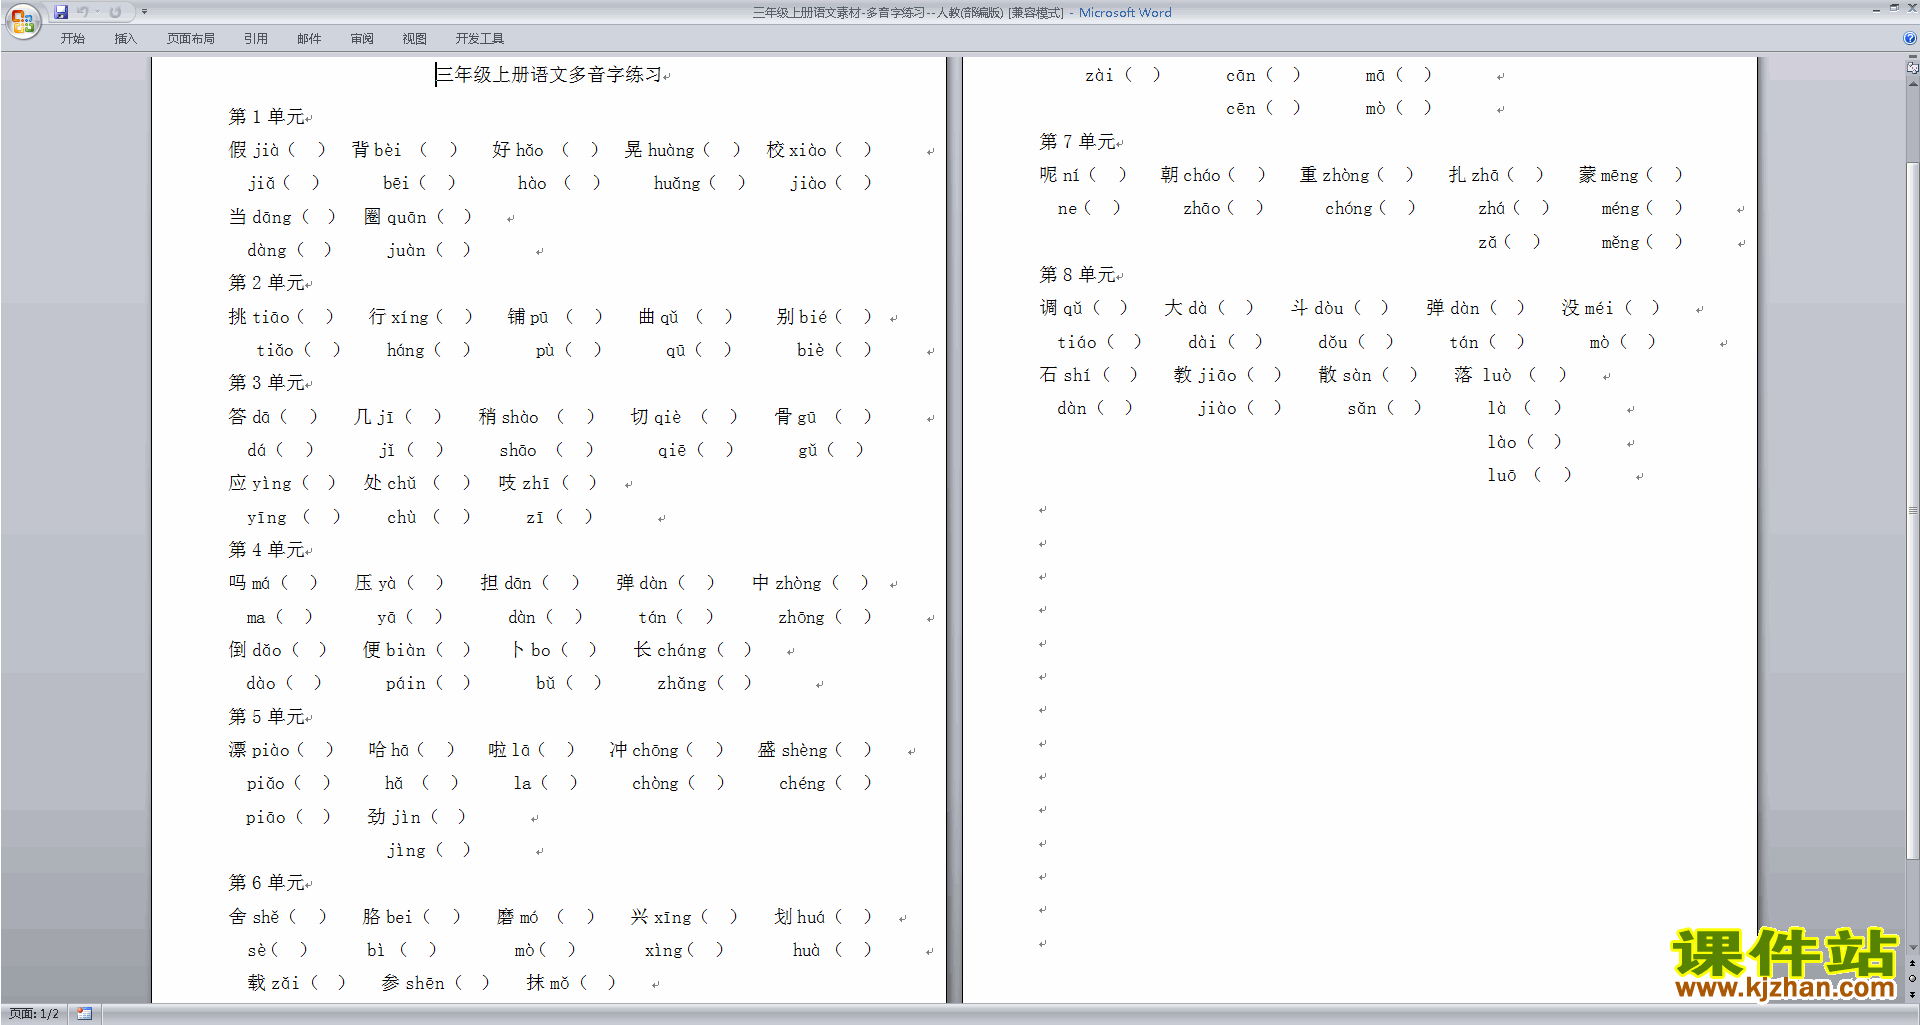Jump to previous page with double-up arrow
1920x1025 pixels.
(1912, 964)
